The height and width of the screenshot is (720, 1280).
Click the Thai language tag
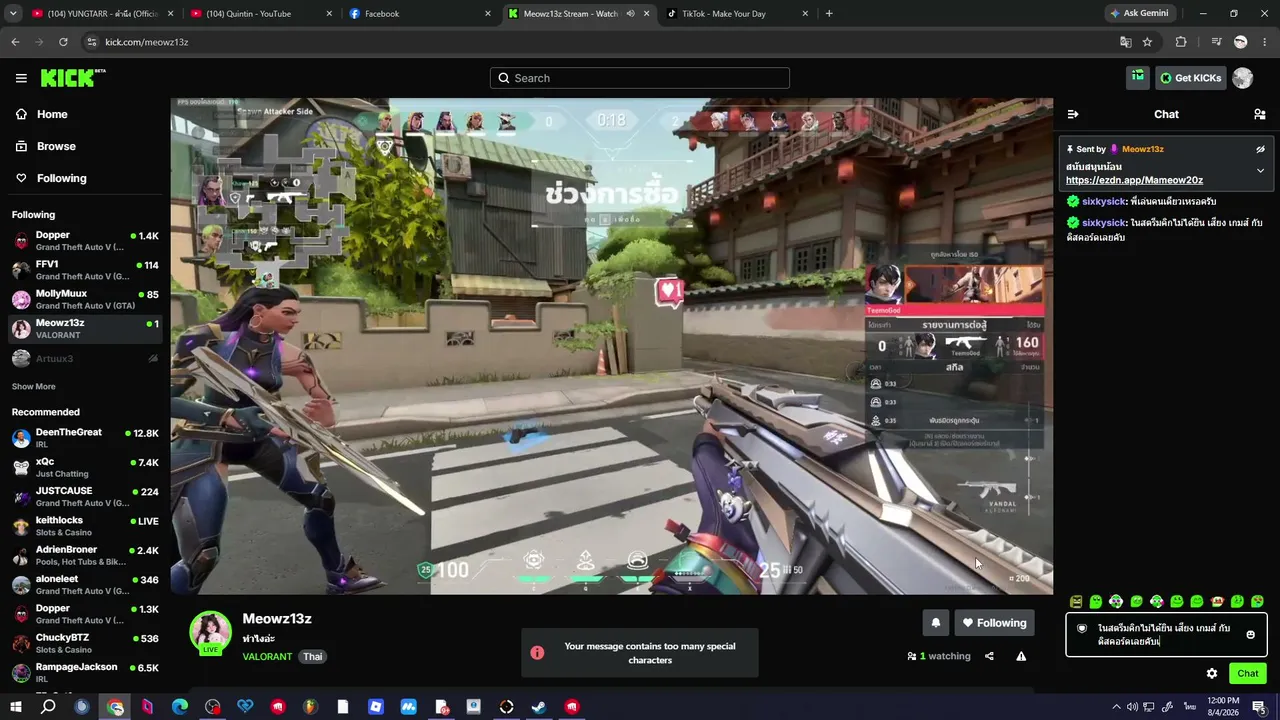[313, 657]
